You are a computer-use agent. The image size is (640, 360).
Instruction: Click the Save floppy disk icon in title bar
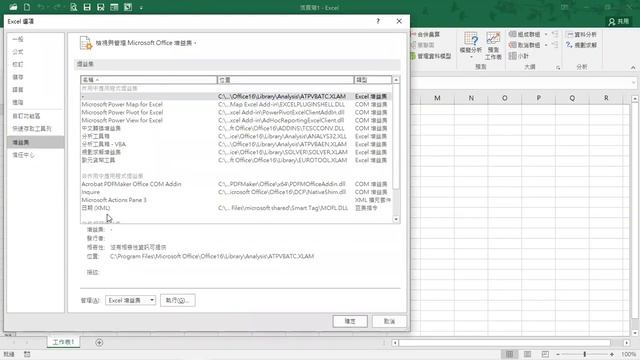[x=87, y=7]
